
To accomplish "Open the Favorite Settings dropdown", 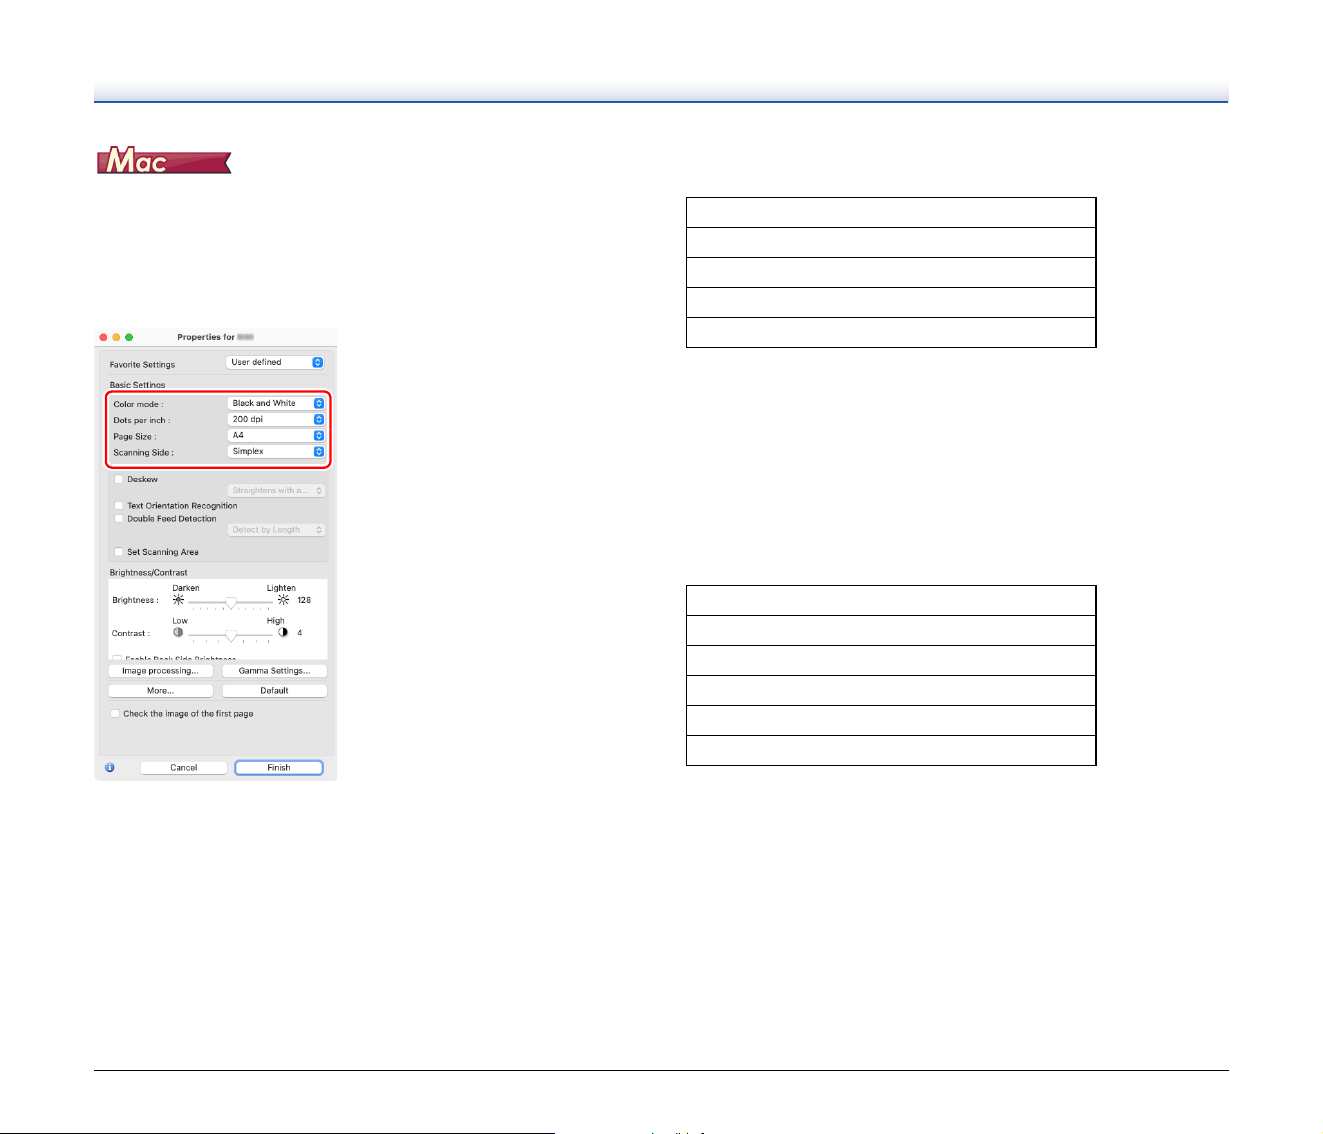I will [x=275, y=363].
